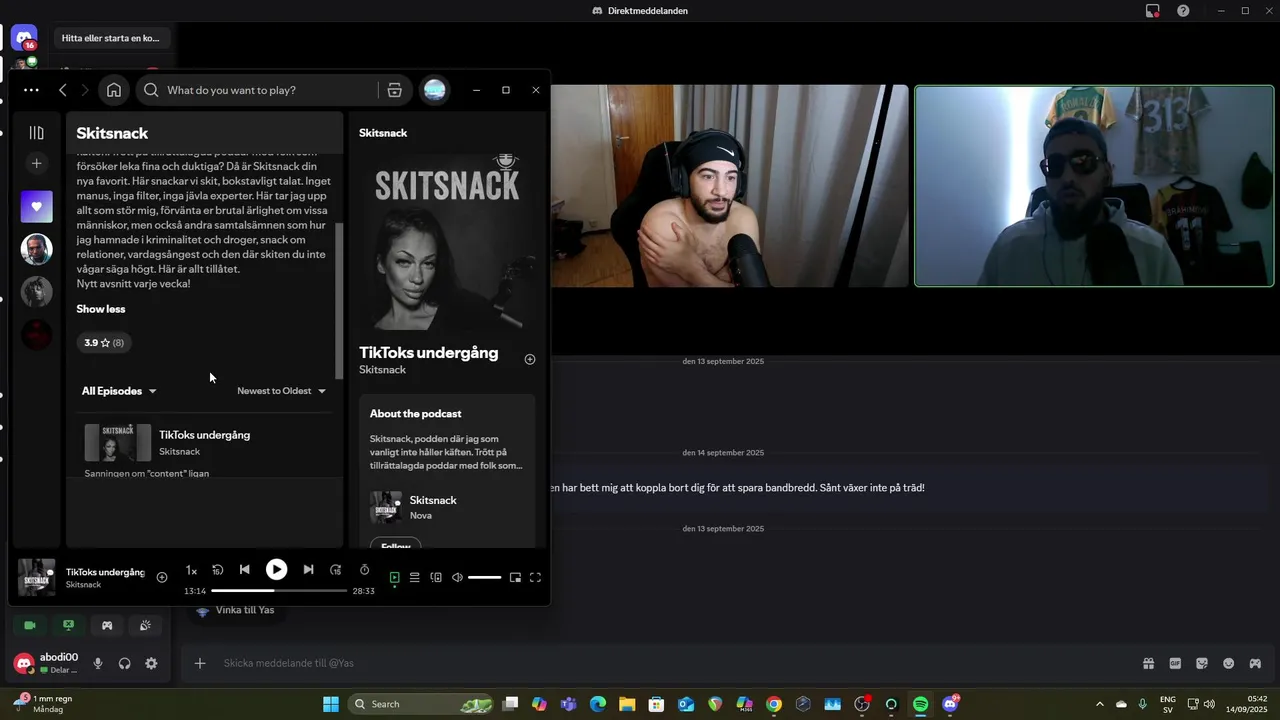Show hidden system tray icons
Image resolution: width=1280 pixels, height=720 pixels.
pyautogui.click(x=1100, y=704)
